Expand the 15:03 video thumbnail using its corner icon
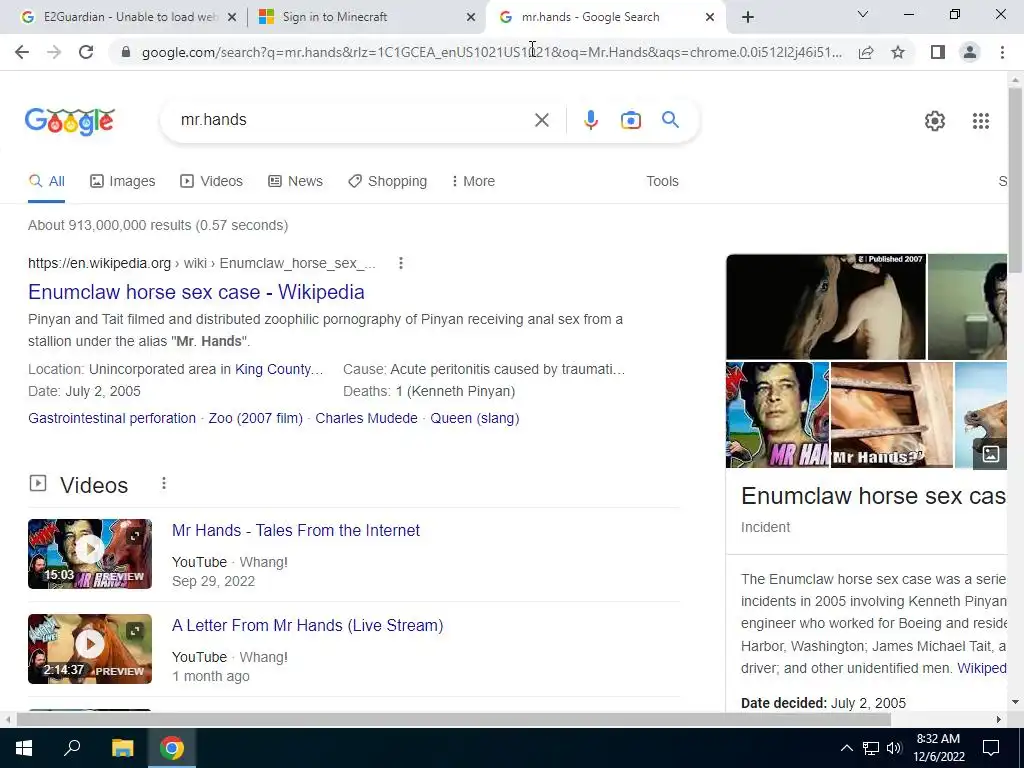The height and width of the screenshot is (768, 1024). click(135, 536)
